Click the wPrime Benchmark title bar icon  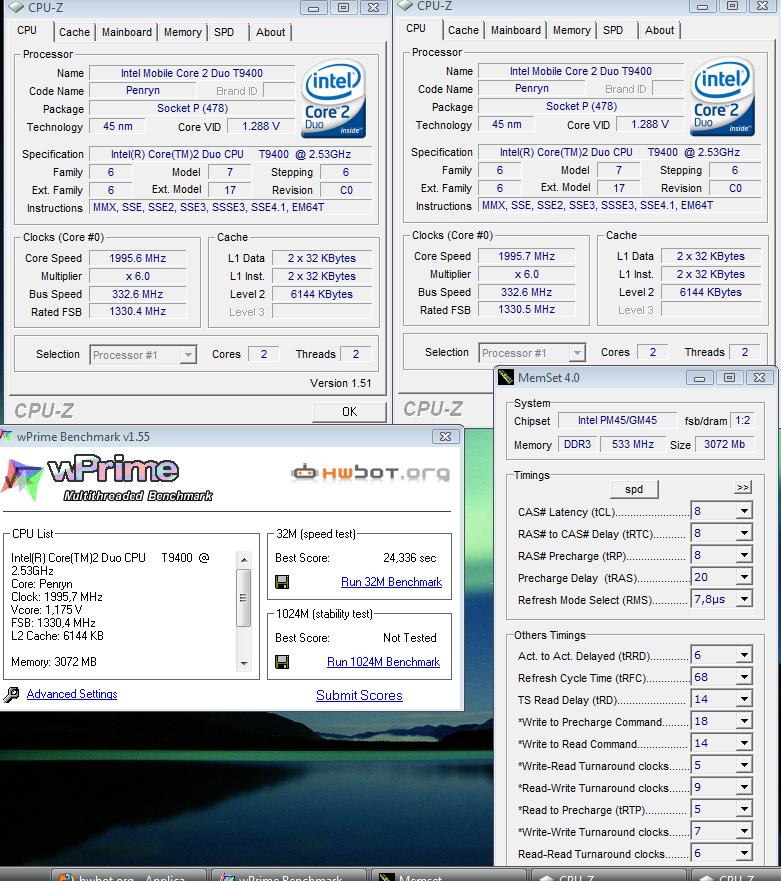click(7, 436)
